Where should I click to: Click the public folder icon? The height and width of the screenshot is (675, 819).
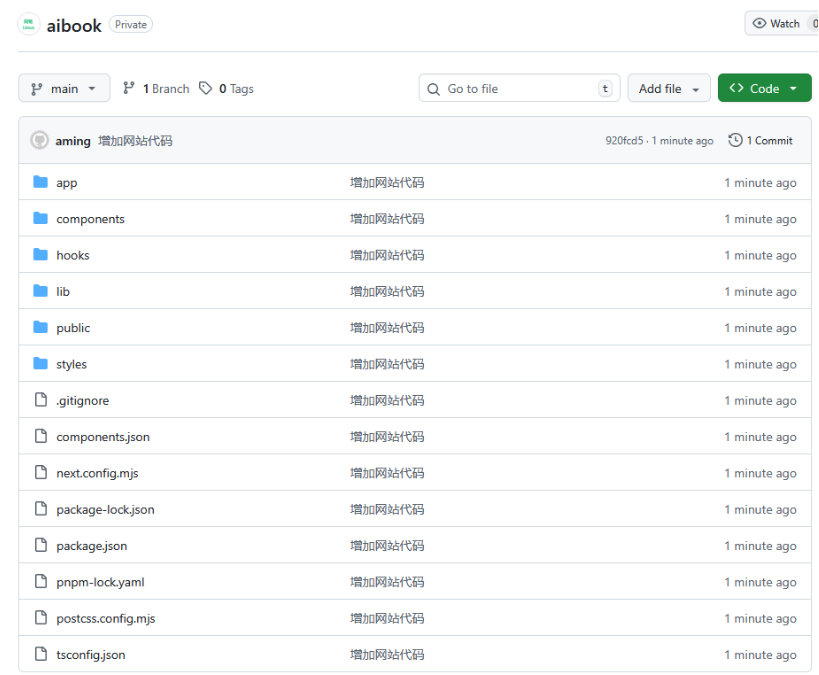click(x=40, y=327)
